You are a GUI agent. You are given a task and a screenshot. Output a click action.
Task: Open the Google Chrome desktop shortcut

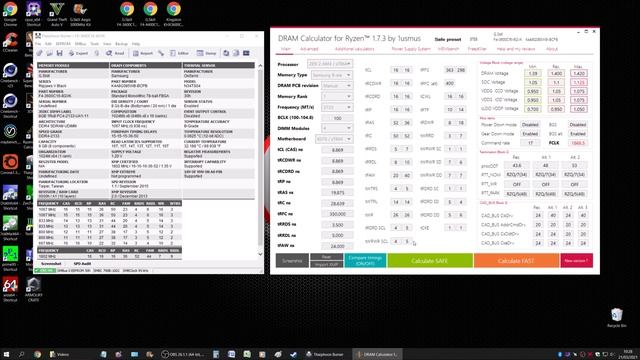[10, 13]
